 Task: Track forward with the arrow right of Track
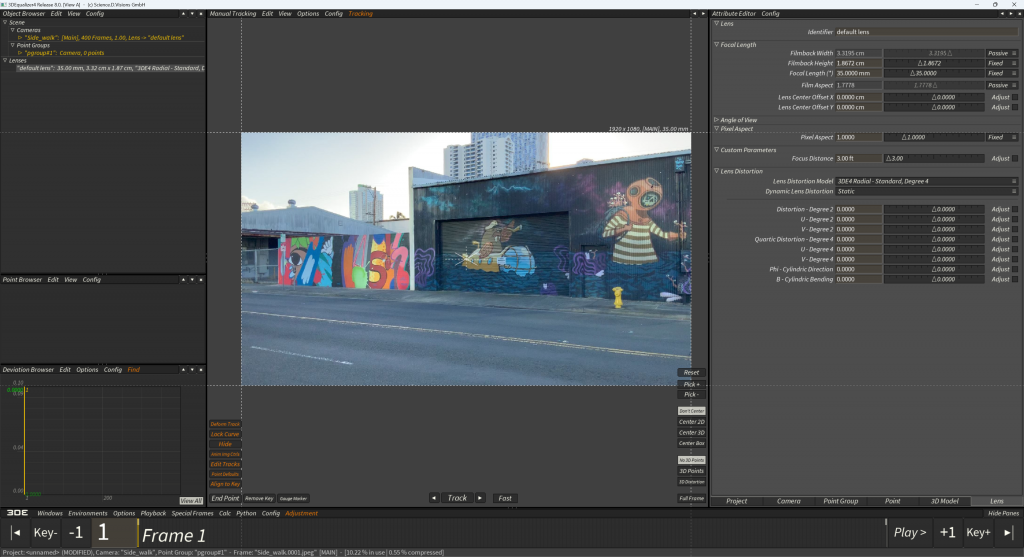(x=480, y=498)
